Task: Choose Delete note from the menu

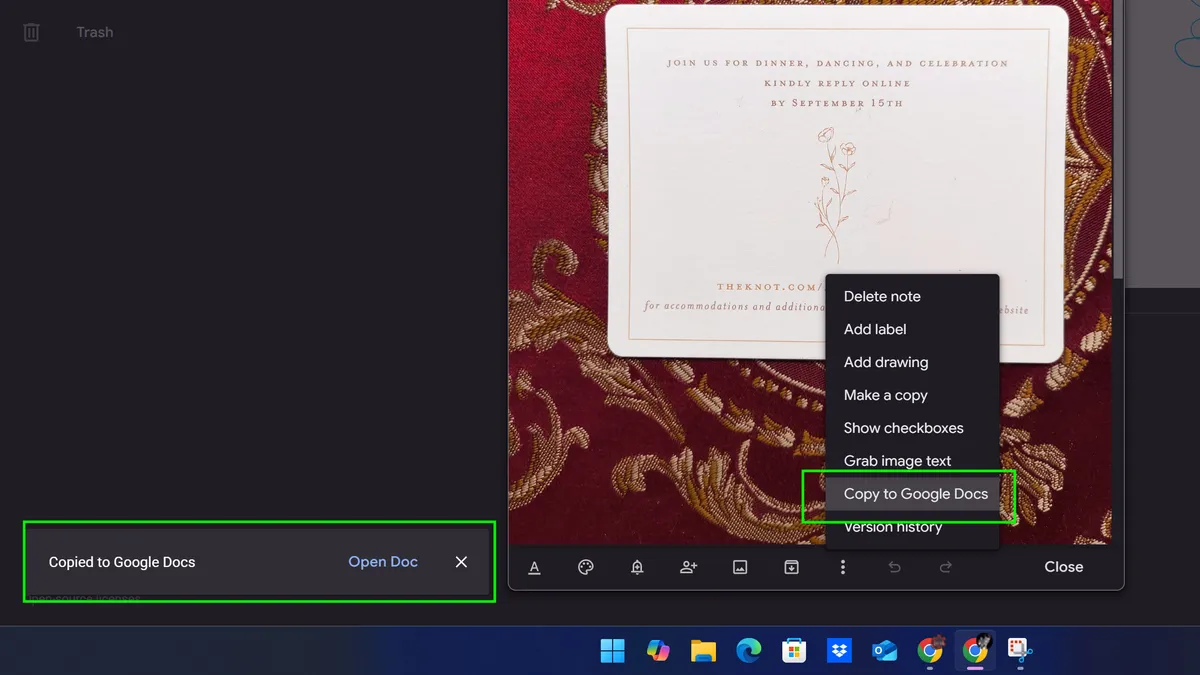Action: [882, 296]
